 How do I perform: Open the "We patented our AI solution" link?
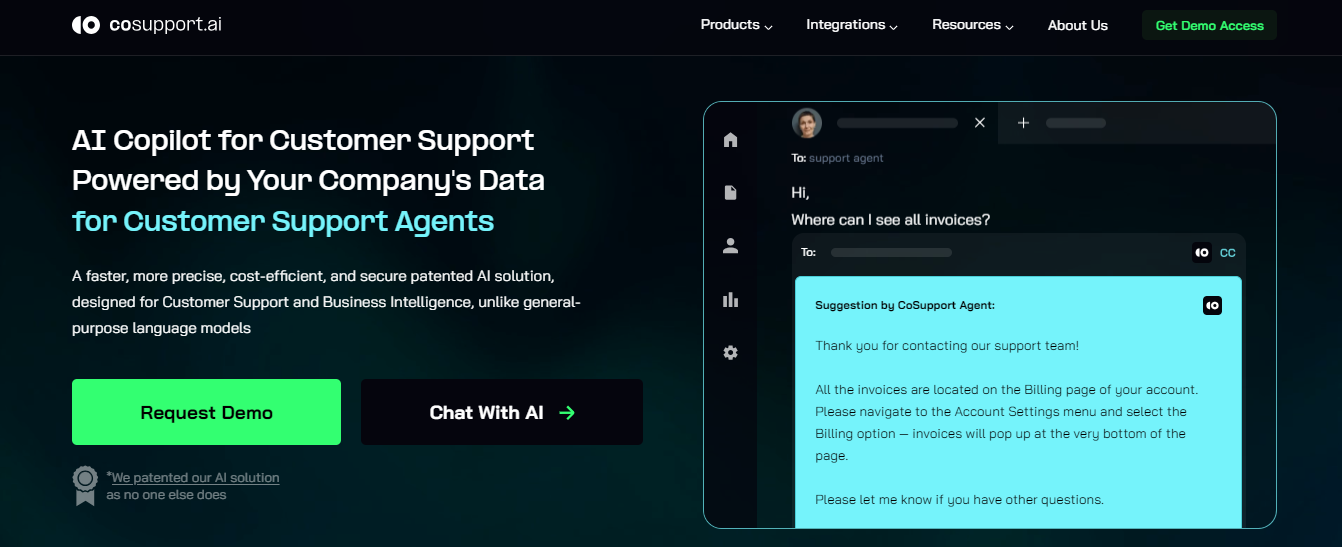[x=195, y=478]
